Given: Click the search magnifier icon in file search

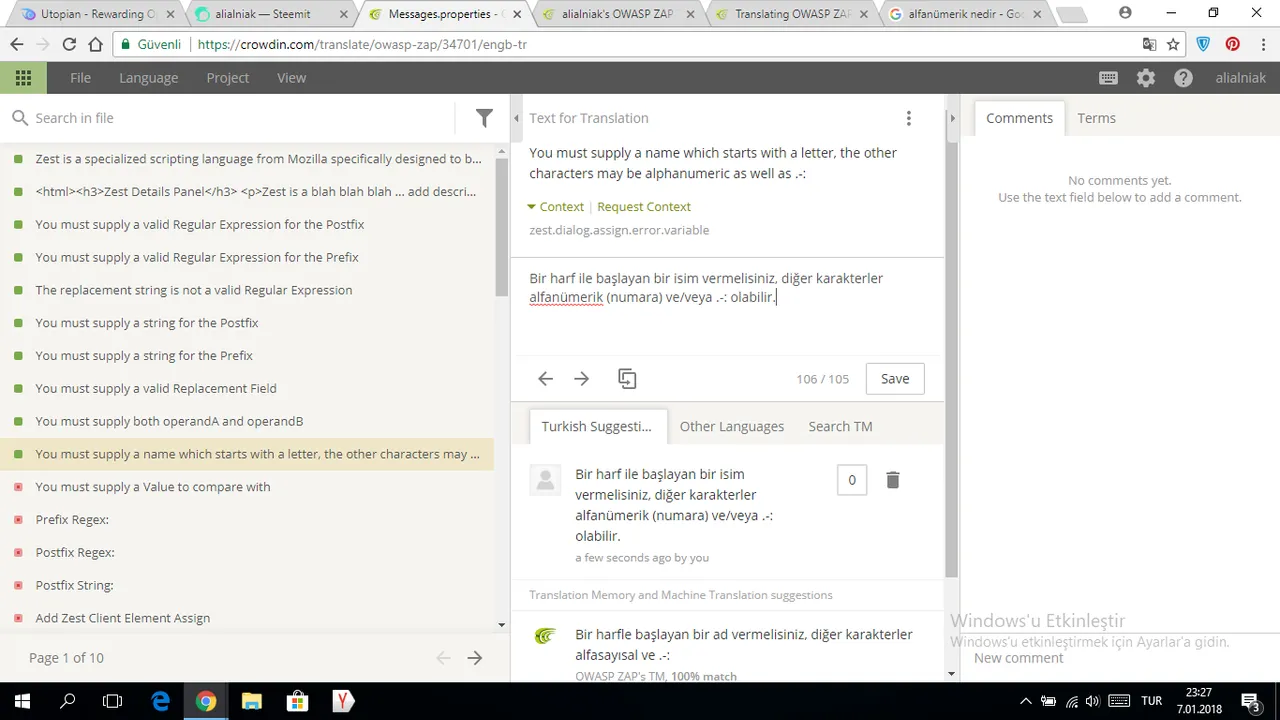Looking at the screenshot, I should pyautogui.click(x=19, y=118).
